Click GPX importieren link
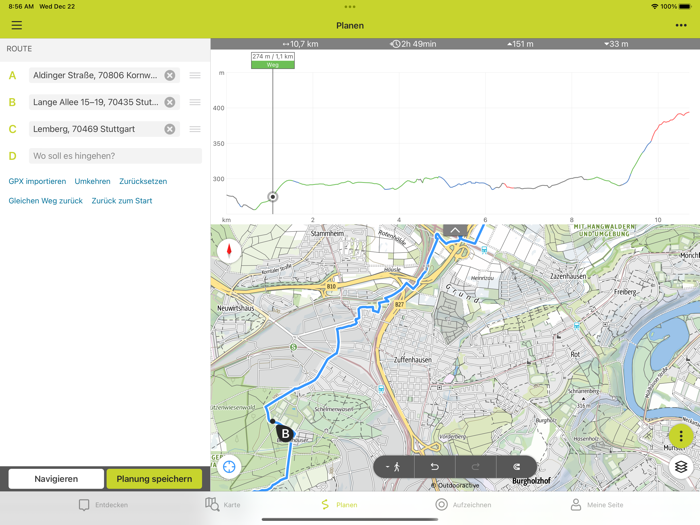The width and height of the screenshot is (700, 525). click(x=37, y=181)
